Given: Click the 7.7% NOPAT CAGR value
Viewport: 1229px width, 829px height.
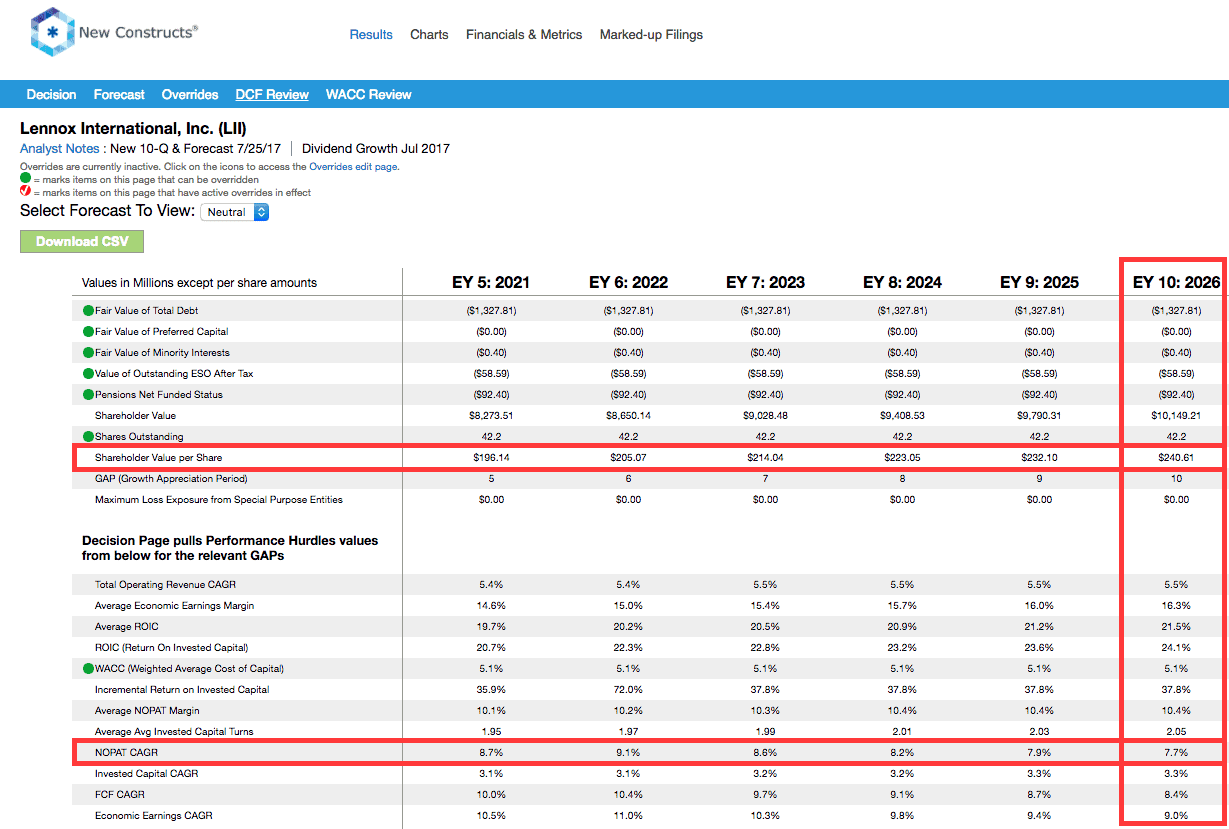Looking at the screenshot, I should (1176, 753).
